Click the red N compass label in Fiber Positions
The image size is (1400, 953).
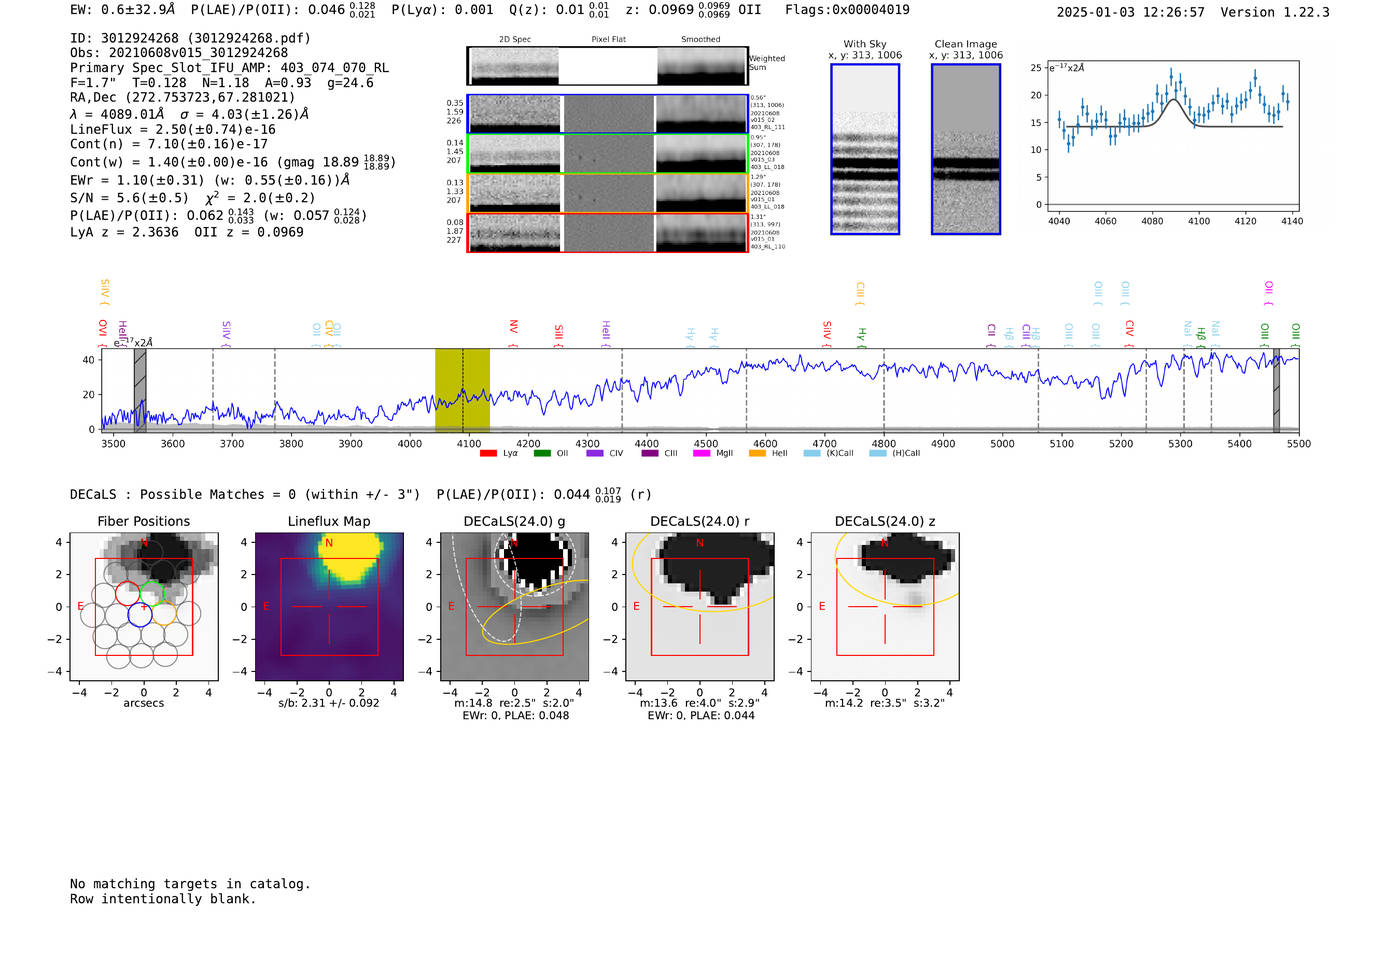pos(145,543)
